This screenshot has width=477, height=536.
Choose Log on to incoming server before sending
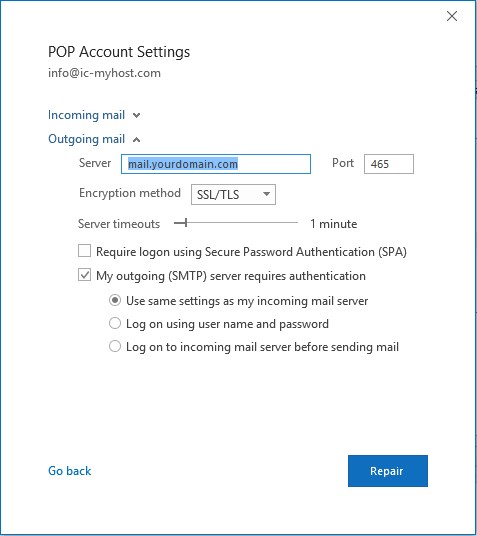tap(115, 346)
